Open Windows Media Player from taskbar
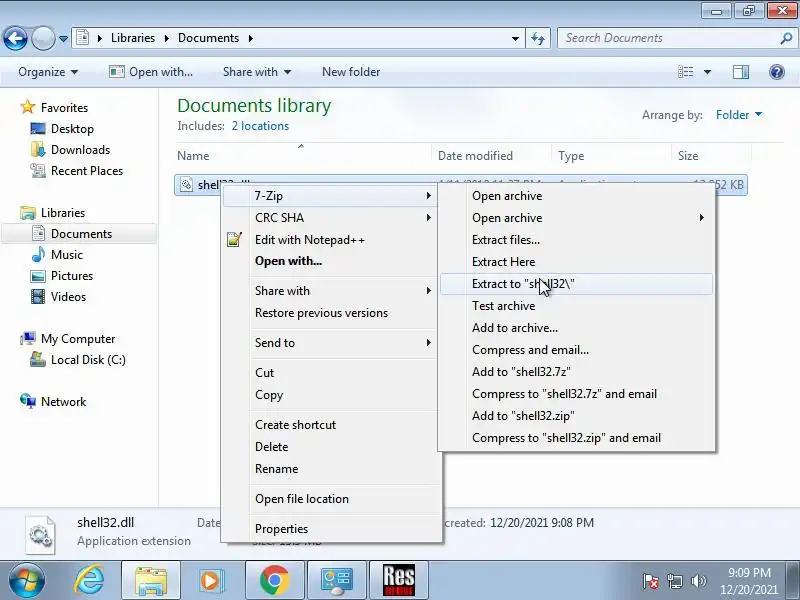 pyautogui.click(x=210, y=580)
